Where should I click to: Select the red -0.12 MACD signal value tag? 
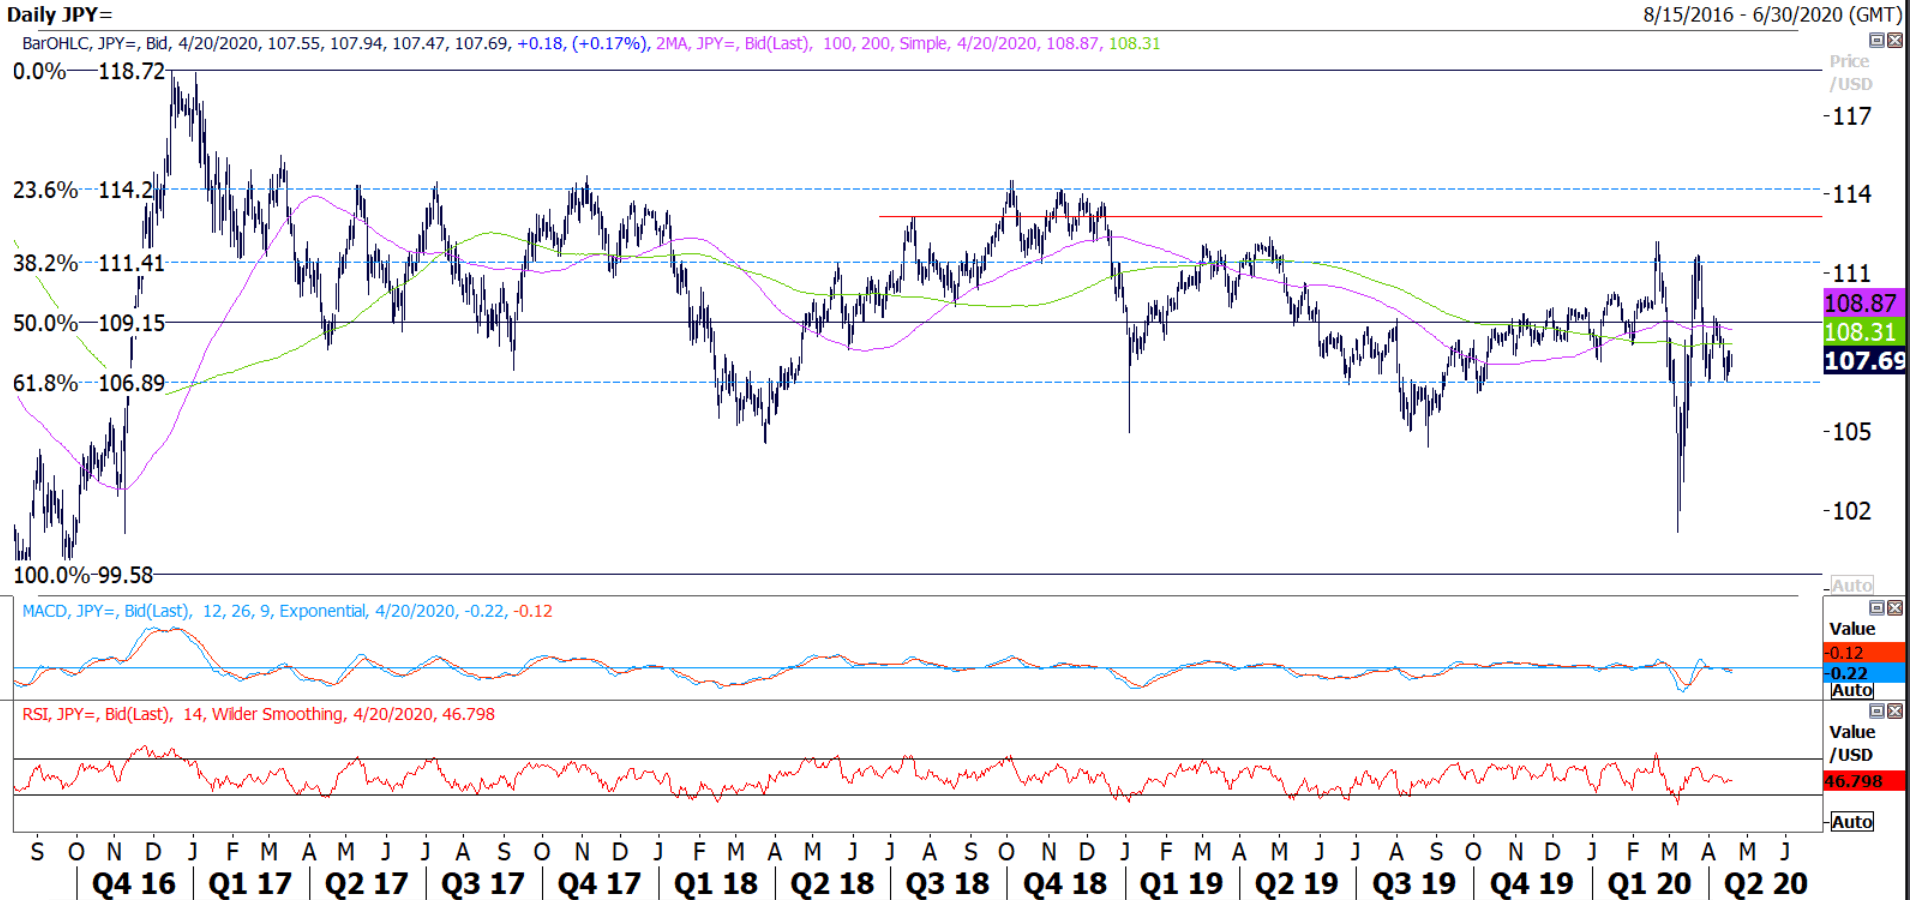pos(1864,653)
